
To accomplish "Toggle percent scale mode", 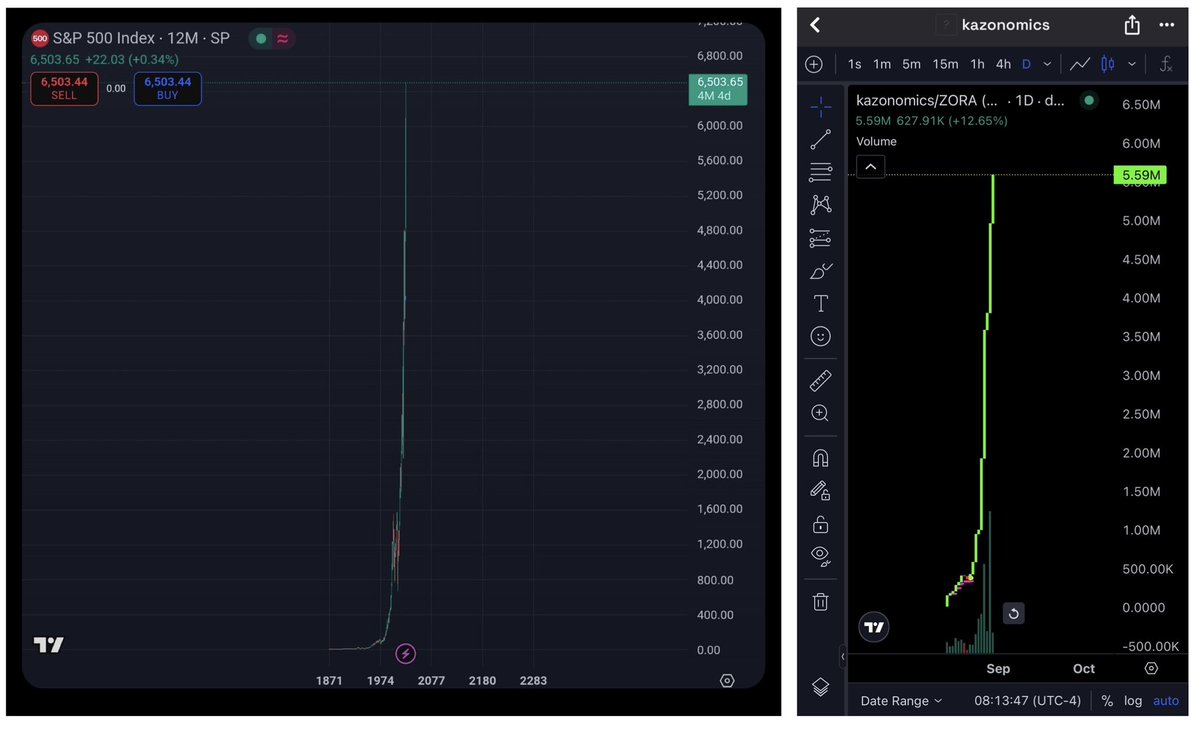I will click(1107, 701).
